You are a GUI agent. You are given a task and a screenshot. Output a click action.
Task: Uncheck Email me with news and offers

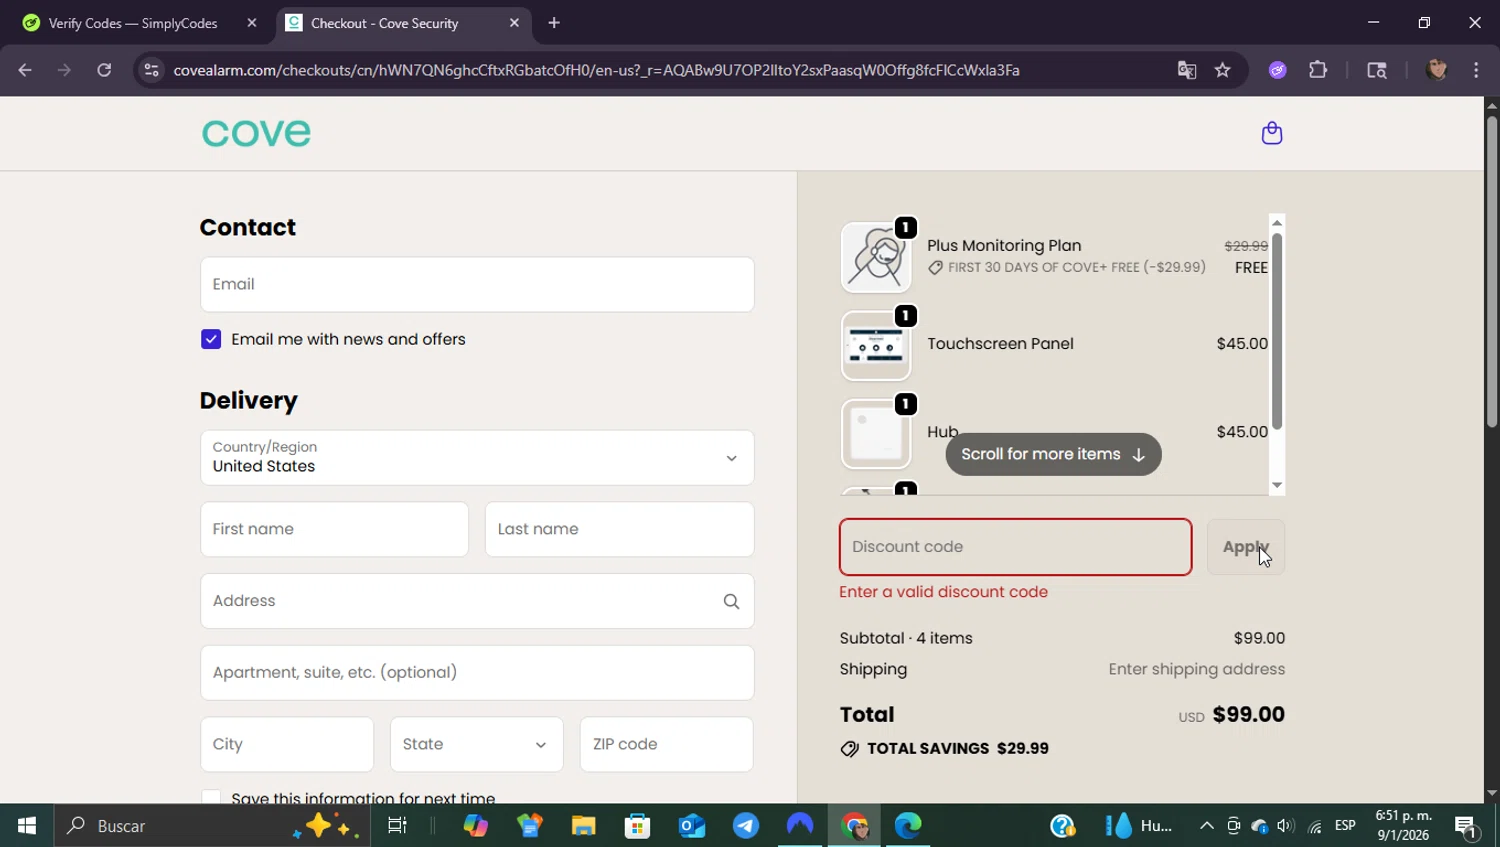click(x=211, y=339)
